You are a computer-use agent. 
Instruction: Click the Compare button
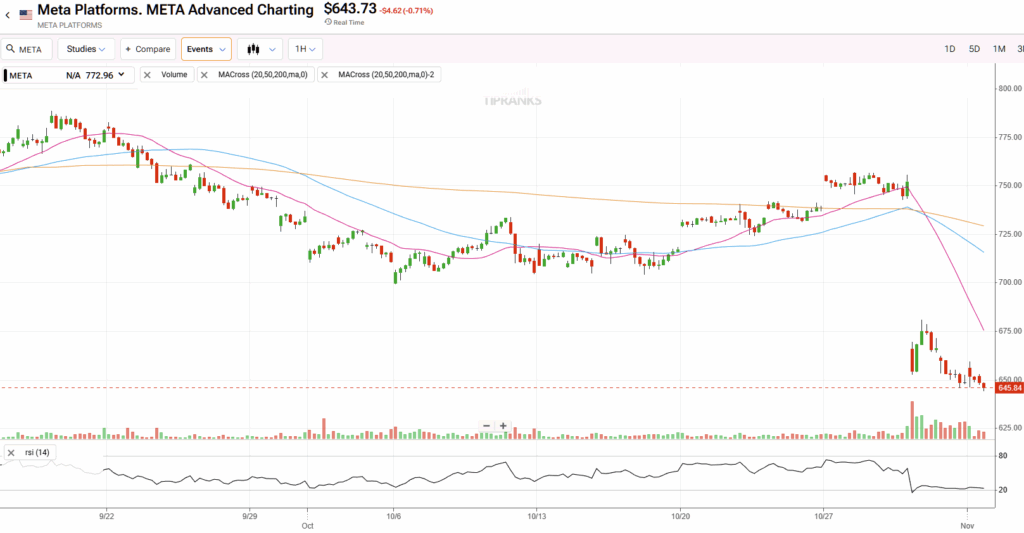148,49
